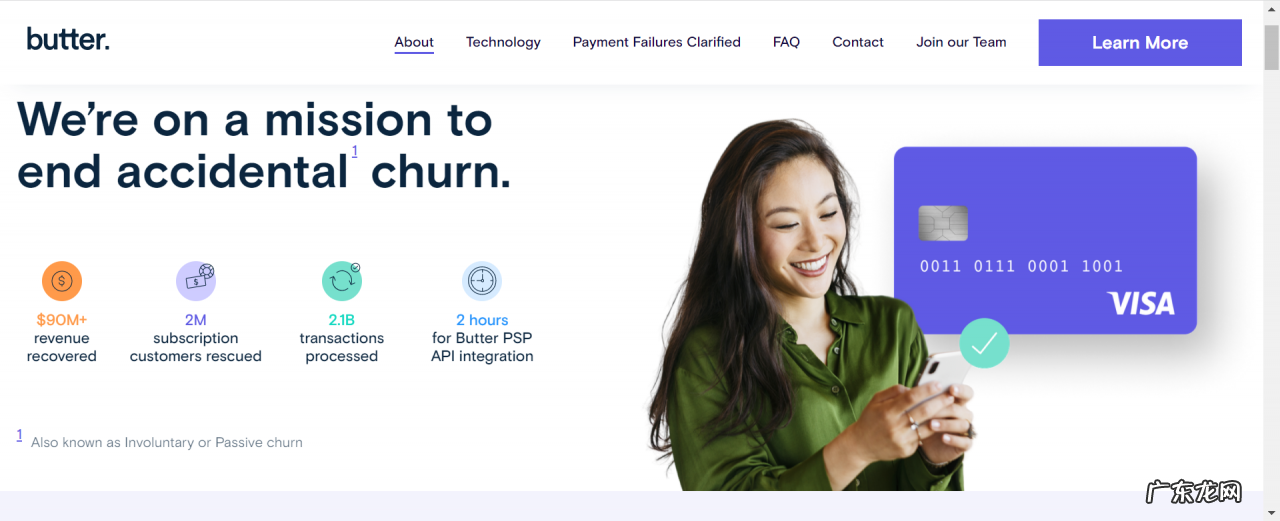
Task: Click the scrollbar up arrow
Action: click(1271, 9)
